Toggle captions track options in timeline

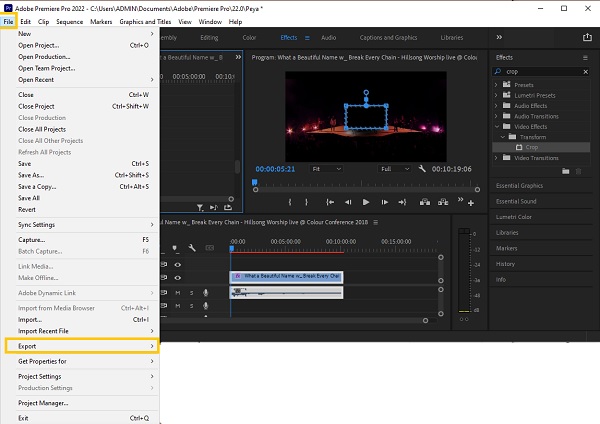pyautogui.click(x=210, y=248)
